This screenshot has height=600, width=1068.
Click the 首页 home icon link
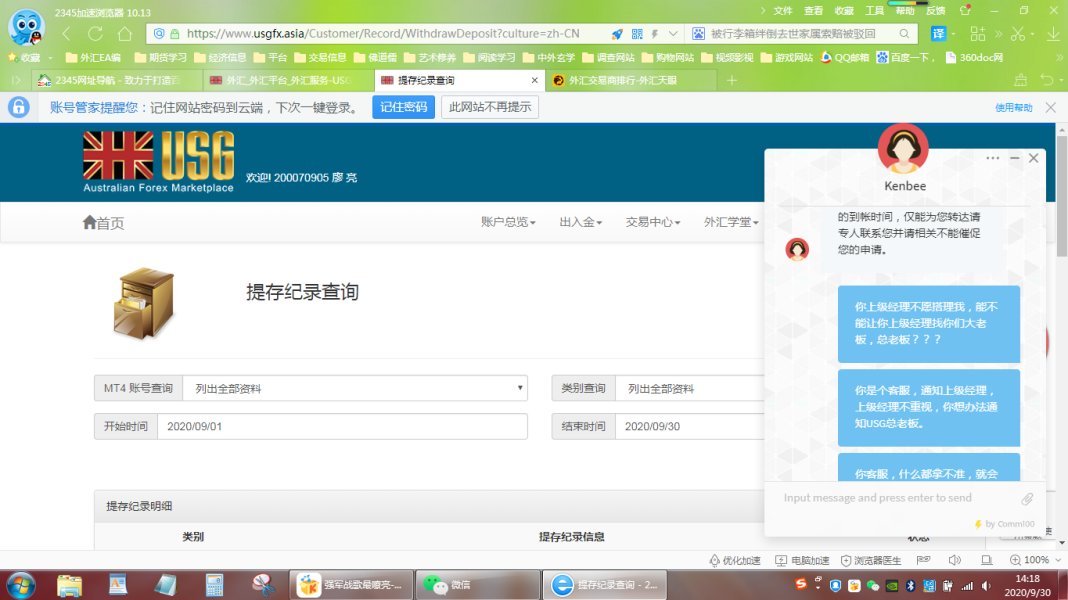(x=104, y=223)
